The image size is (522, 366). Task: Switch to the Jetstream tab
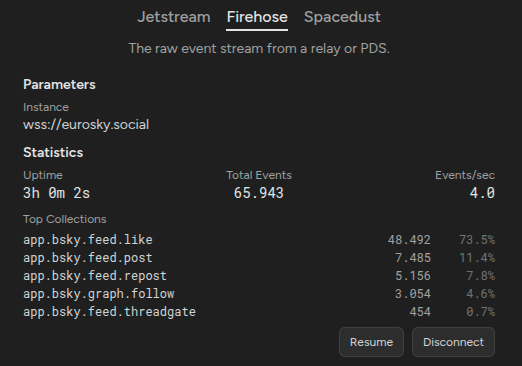[x=174, y=17]
